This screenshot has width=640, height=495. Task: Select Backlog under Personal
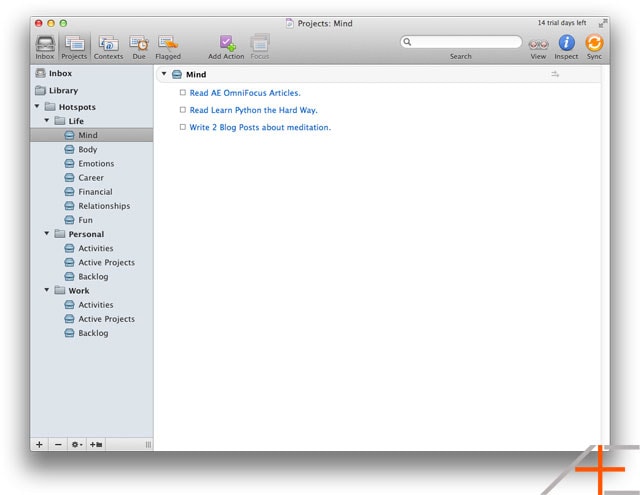click(92, 277)
